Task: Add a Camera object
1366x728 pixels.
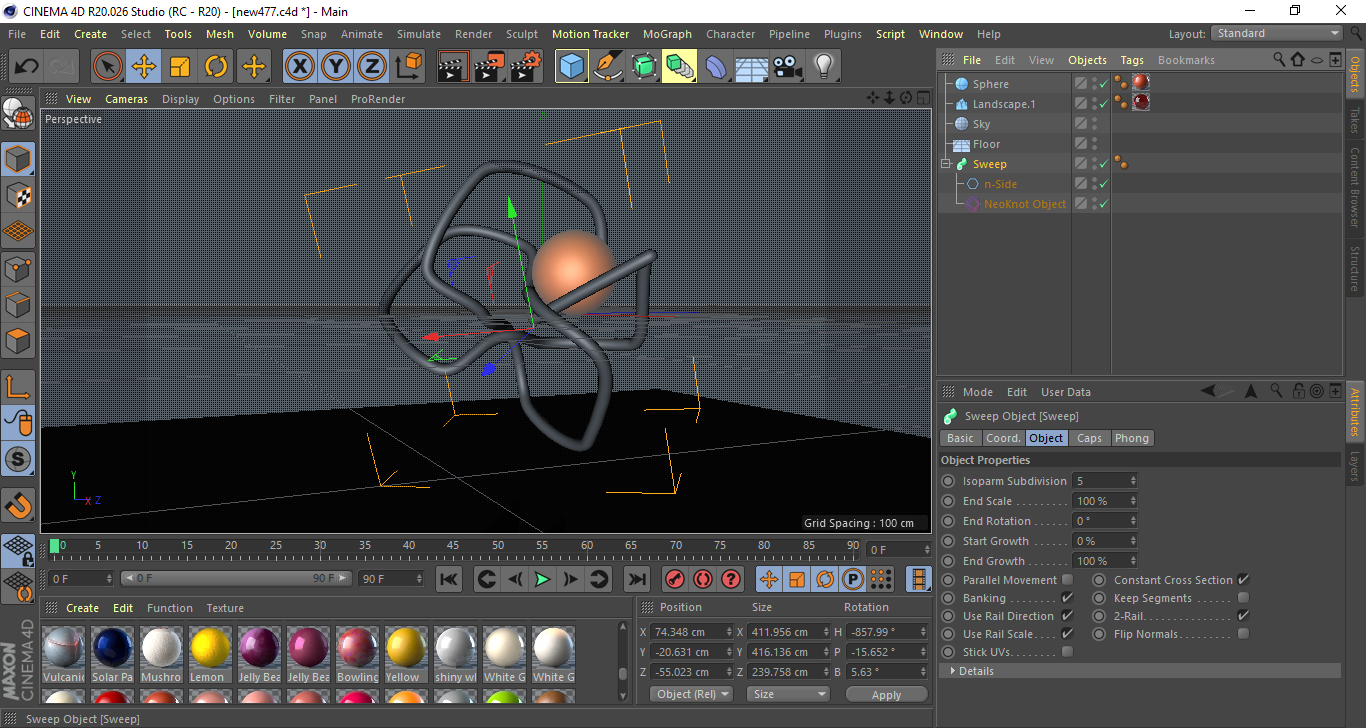Action: [x=788, y=67]
